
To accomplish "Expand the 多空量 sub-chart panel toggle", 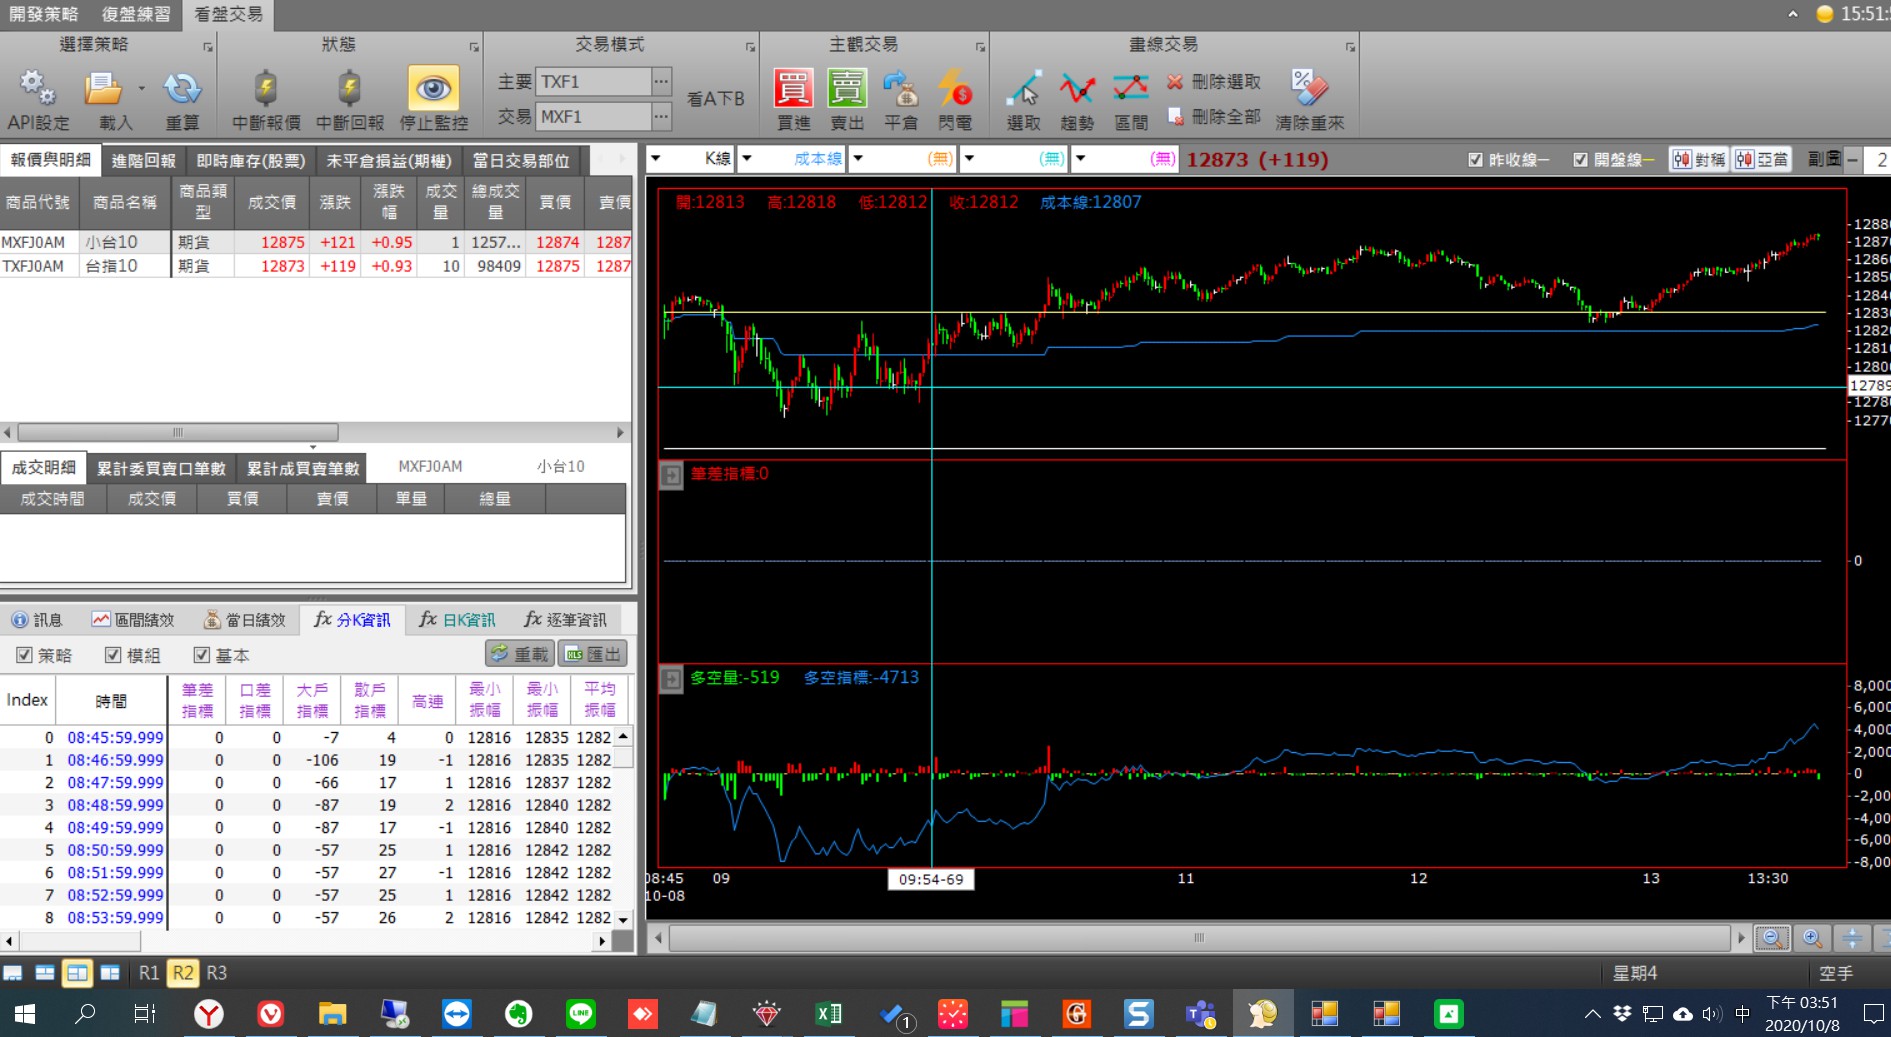I will (x=671, y=680).
